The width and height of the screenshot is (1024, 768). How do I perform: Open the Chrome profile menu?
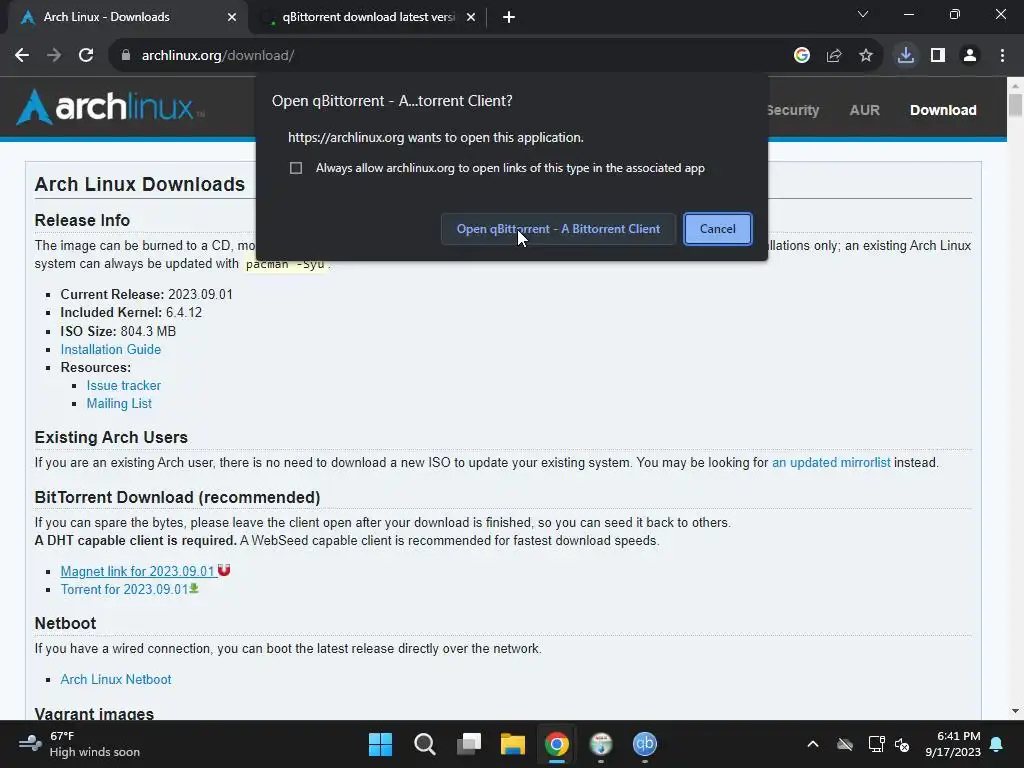(x=970, y=56)
